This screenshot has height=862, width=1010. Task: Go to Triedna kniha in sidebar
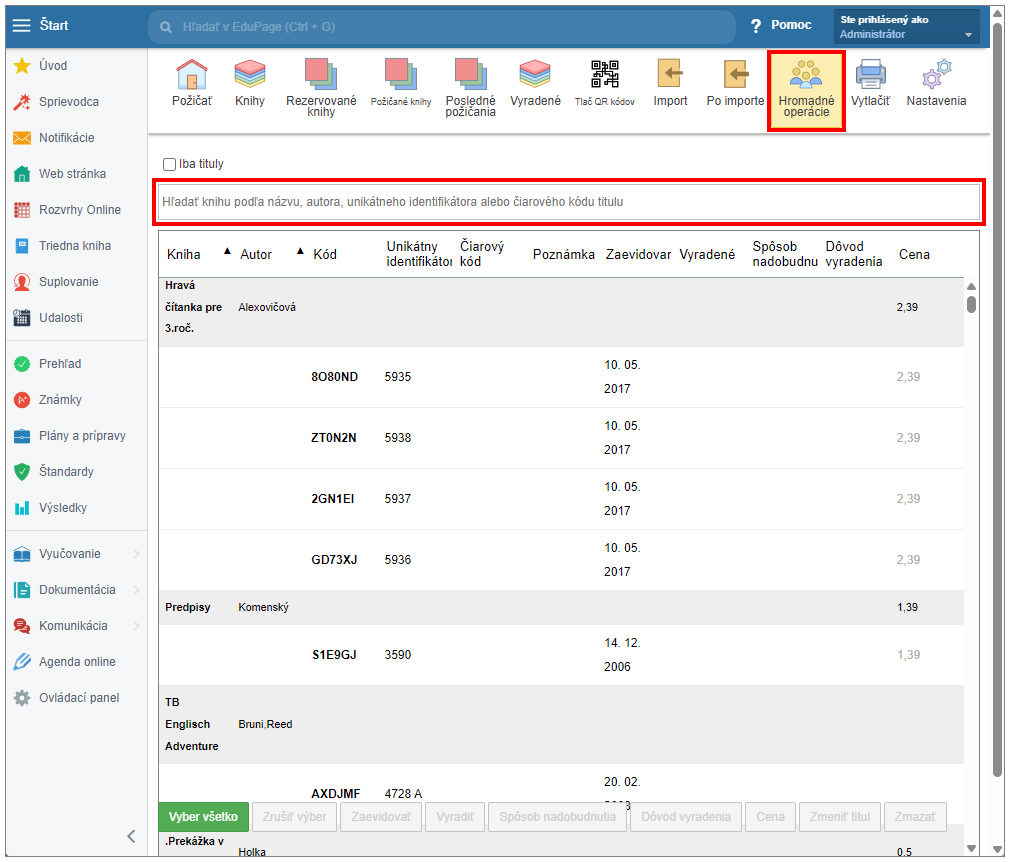click(x=74, y=246)
